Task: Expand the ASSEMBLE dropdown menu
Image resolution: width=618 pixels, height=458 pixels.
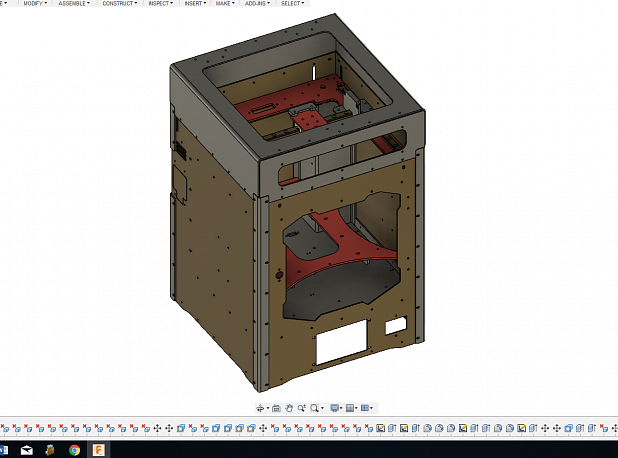Action: coord(73,3)
